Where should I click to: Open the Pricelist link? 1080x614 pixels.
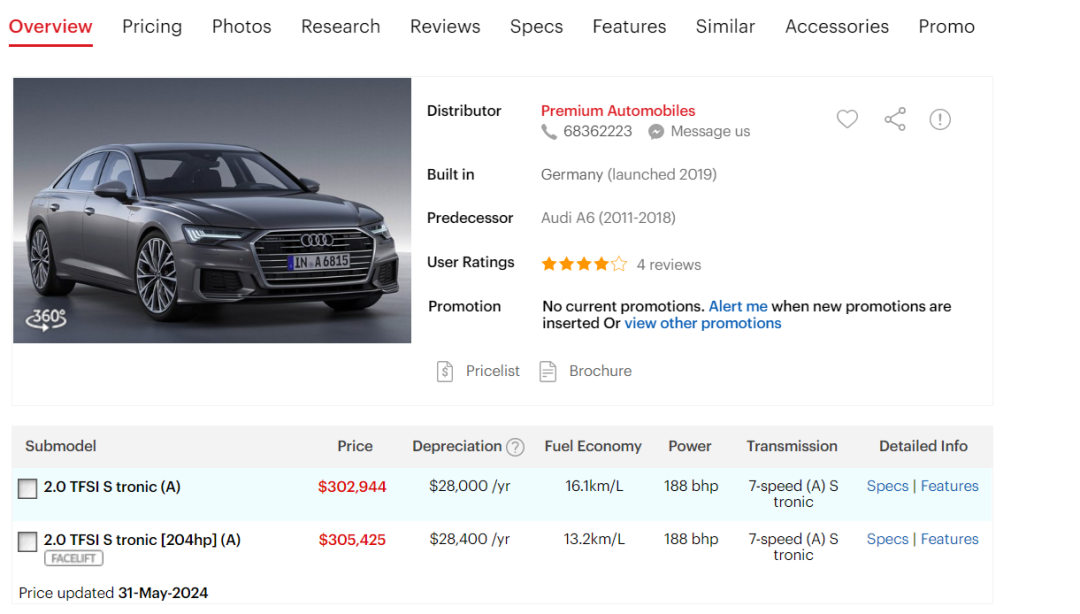tap(492, 371)
